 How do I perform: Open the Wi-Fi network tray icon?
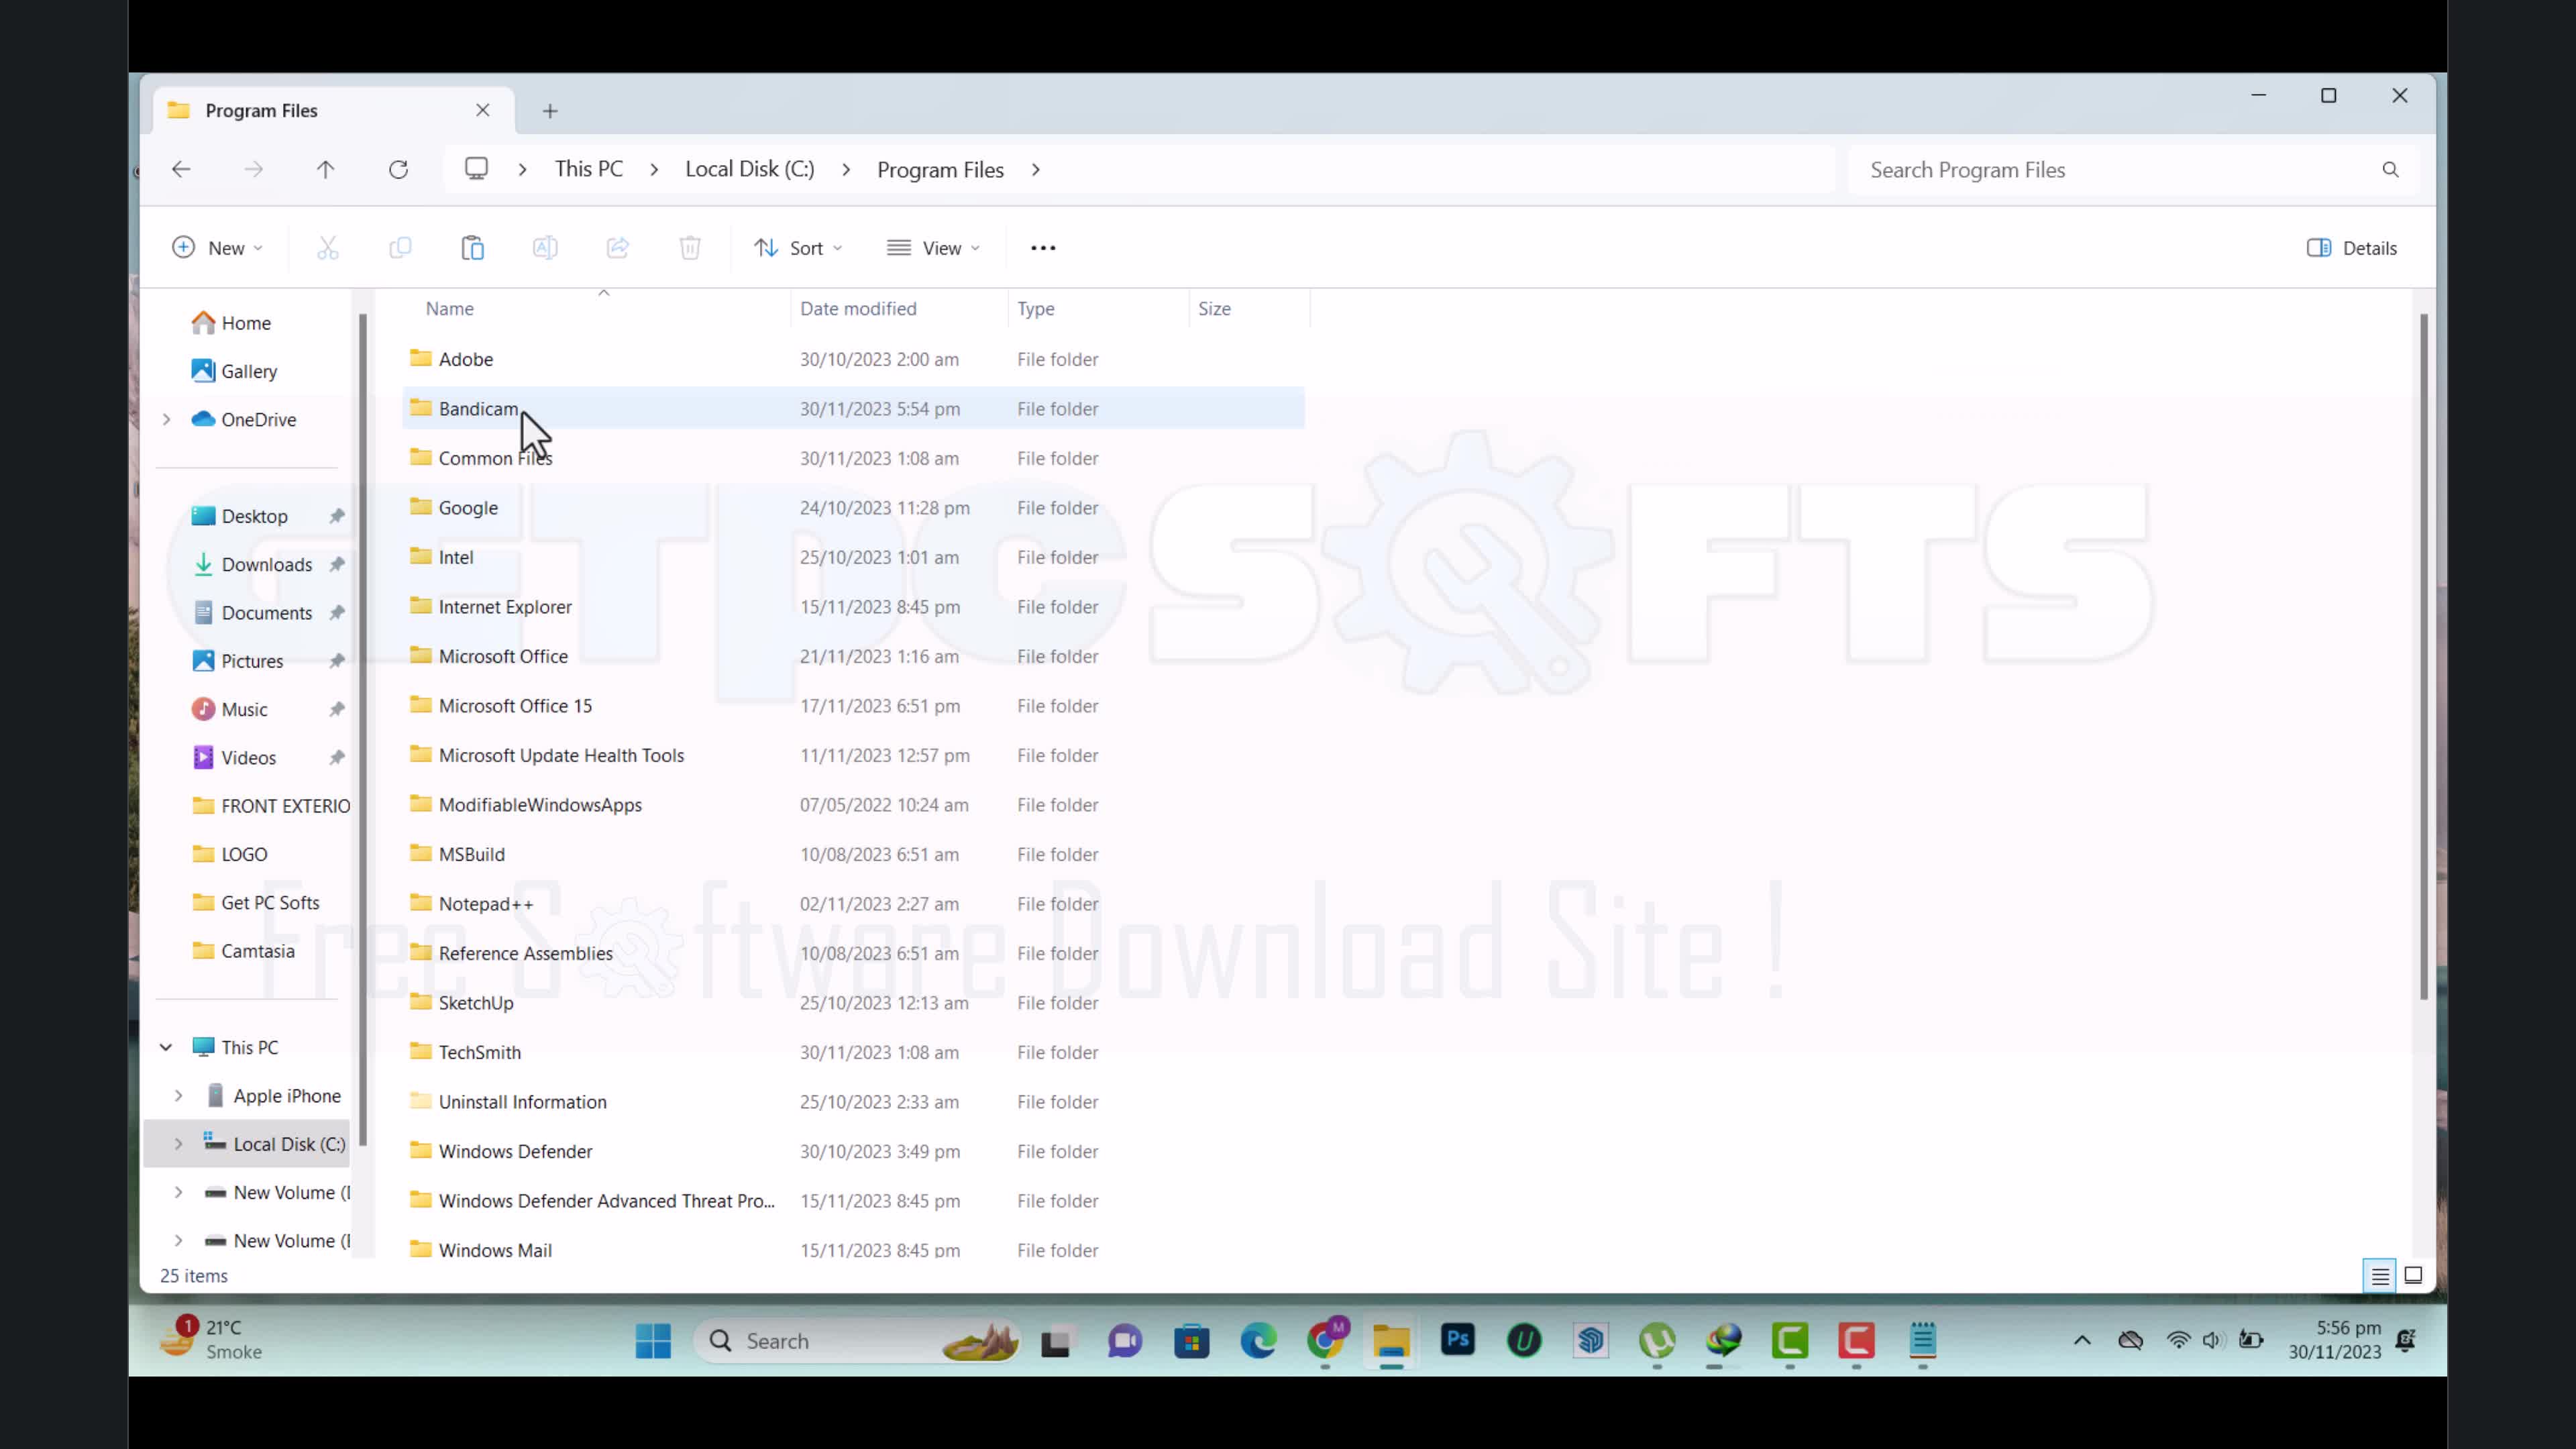tap(2178, 1340)
